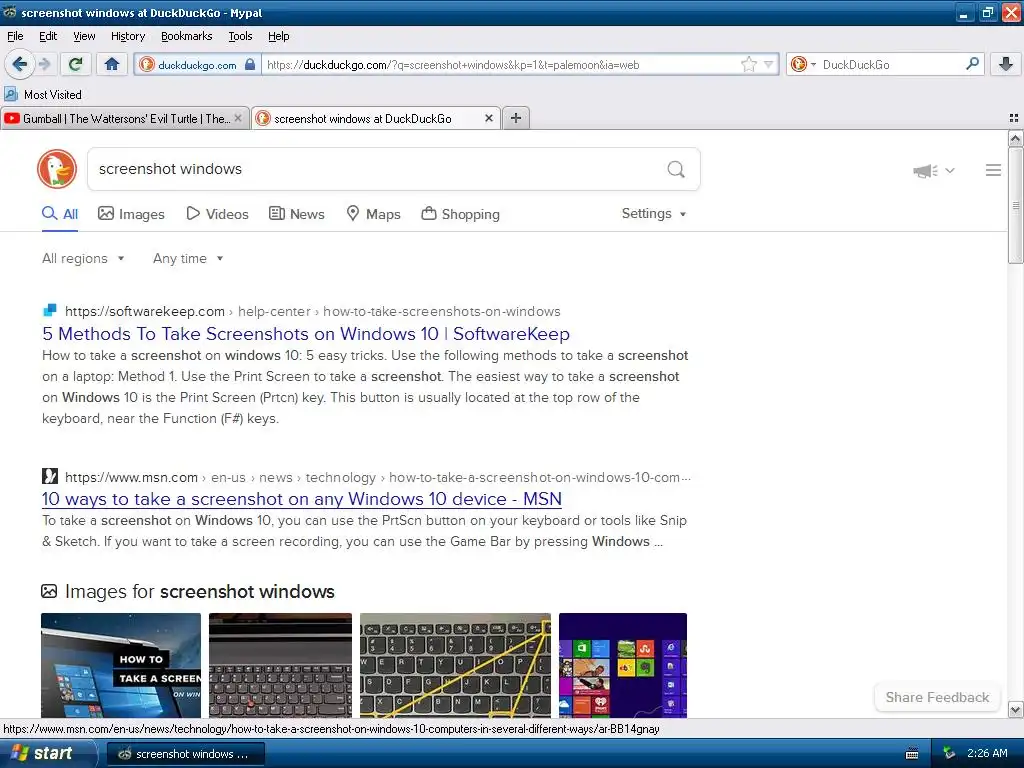
Task: Click the MSN favicon next to its URL
Action: (50, 476)
